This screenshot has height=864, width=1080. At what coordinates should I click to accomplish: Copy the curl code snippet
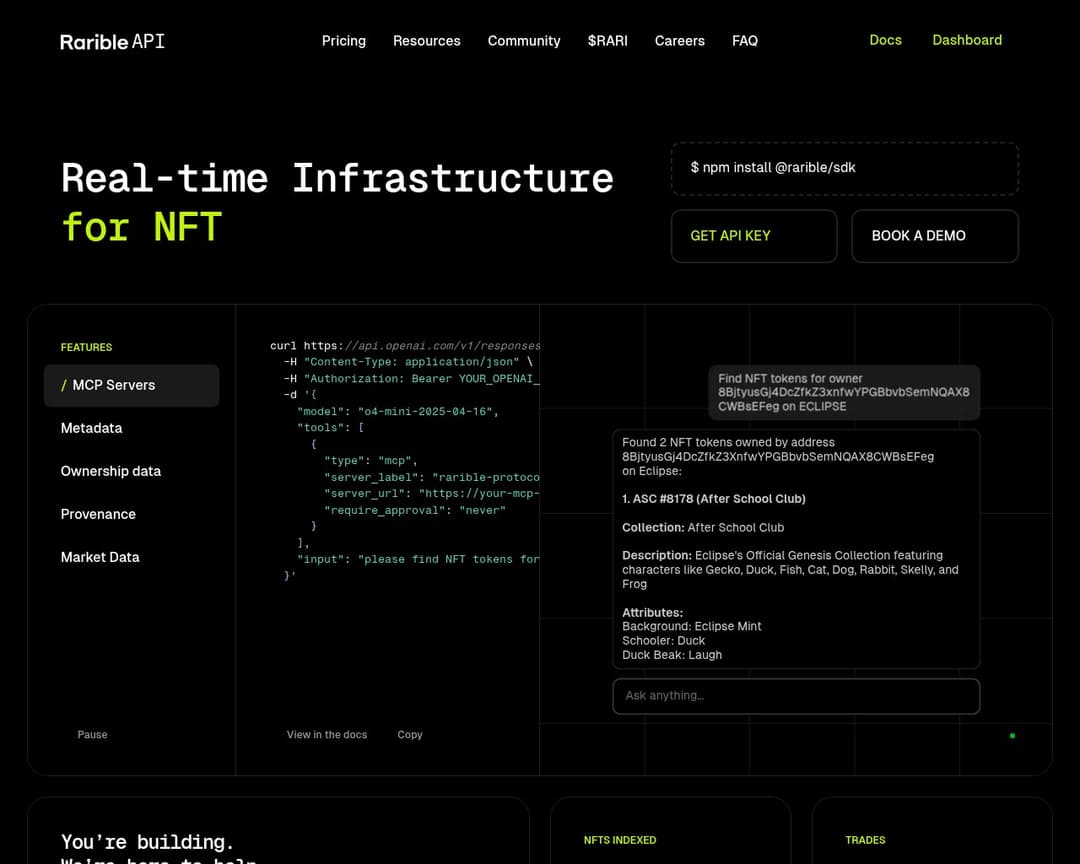[409, 734]
